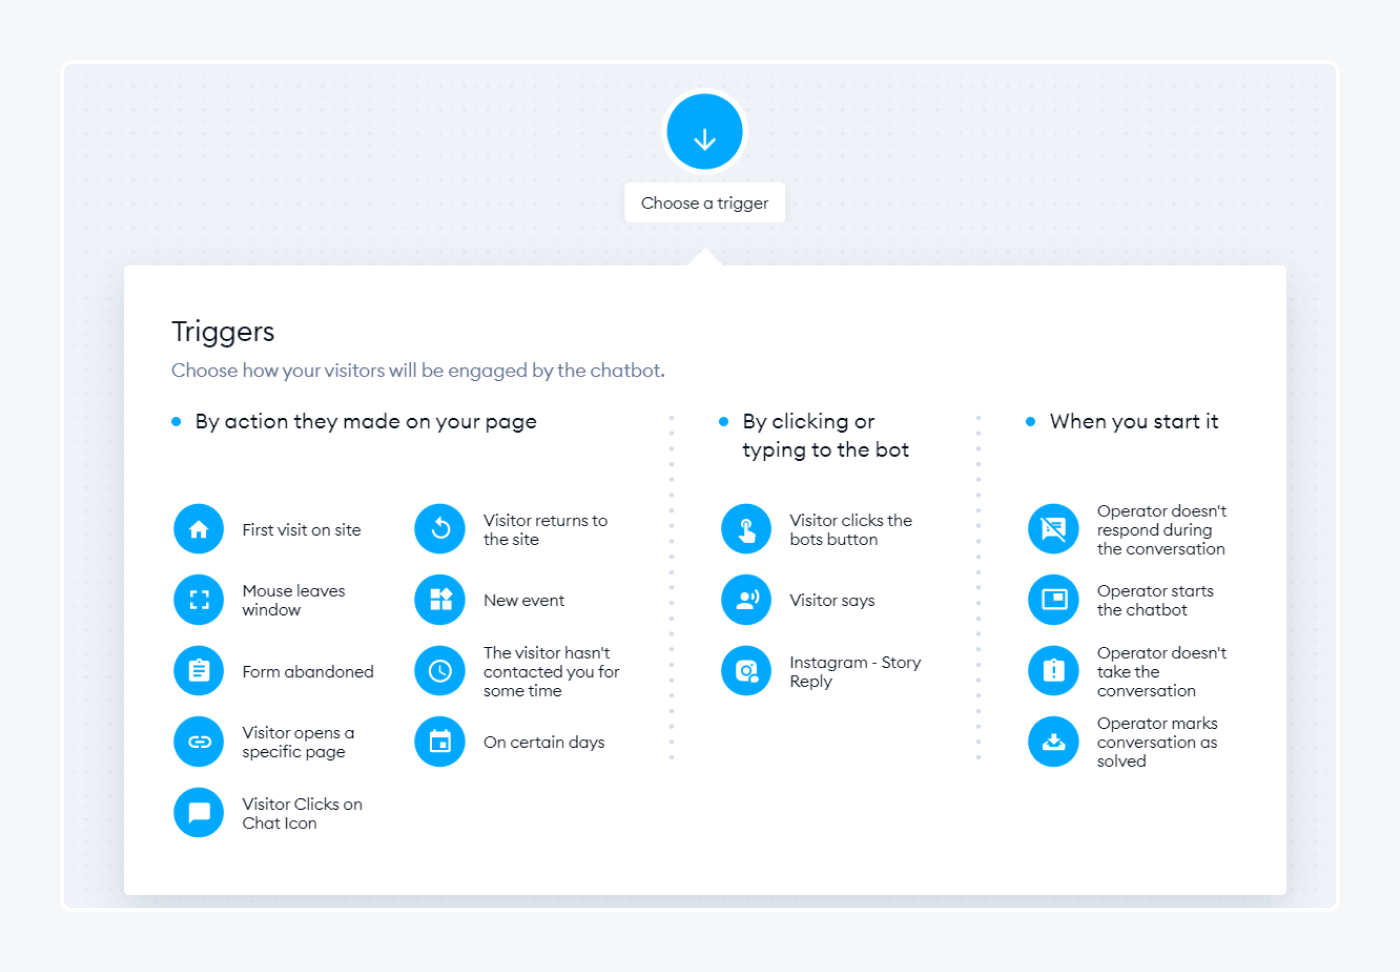Choose 'Operator starts the chatbot' text

point(1155,600)
